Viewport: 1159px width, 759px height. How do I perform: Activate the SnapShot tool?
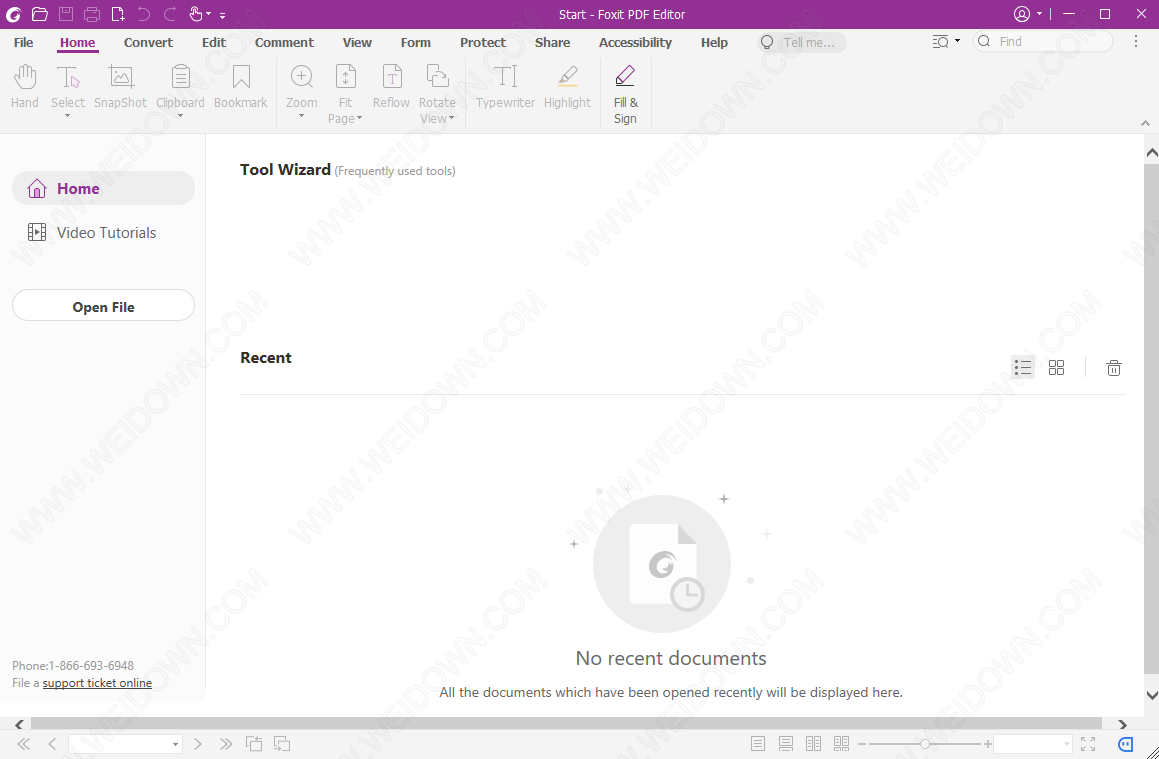(x=120, y=86)
